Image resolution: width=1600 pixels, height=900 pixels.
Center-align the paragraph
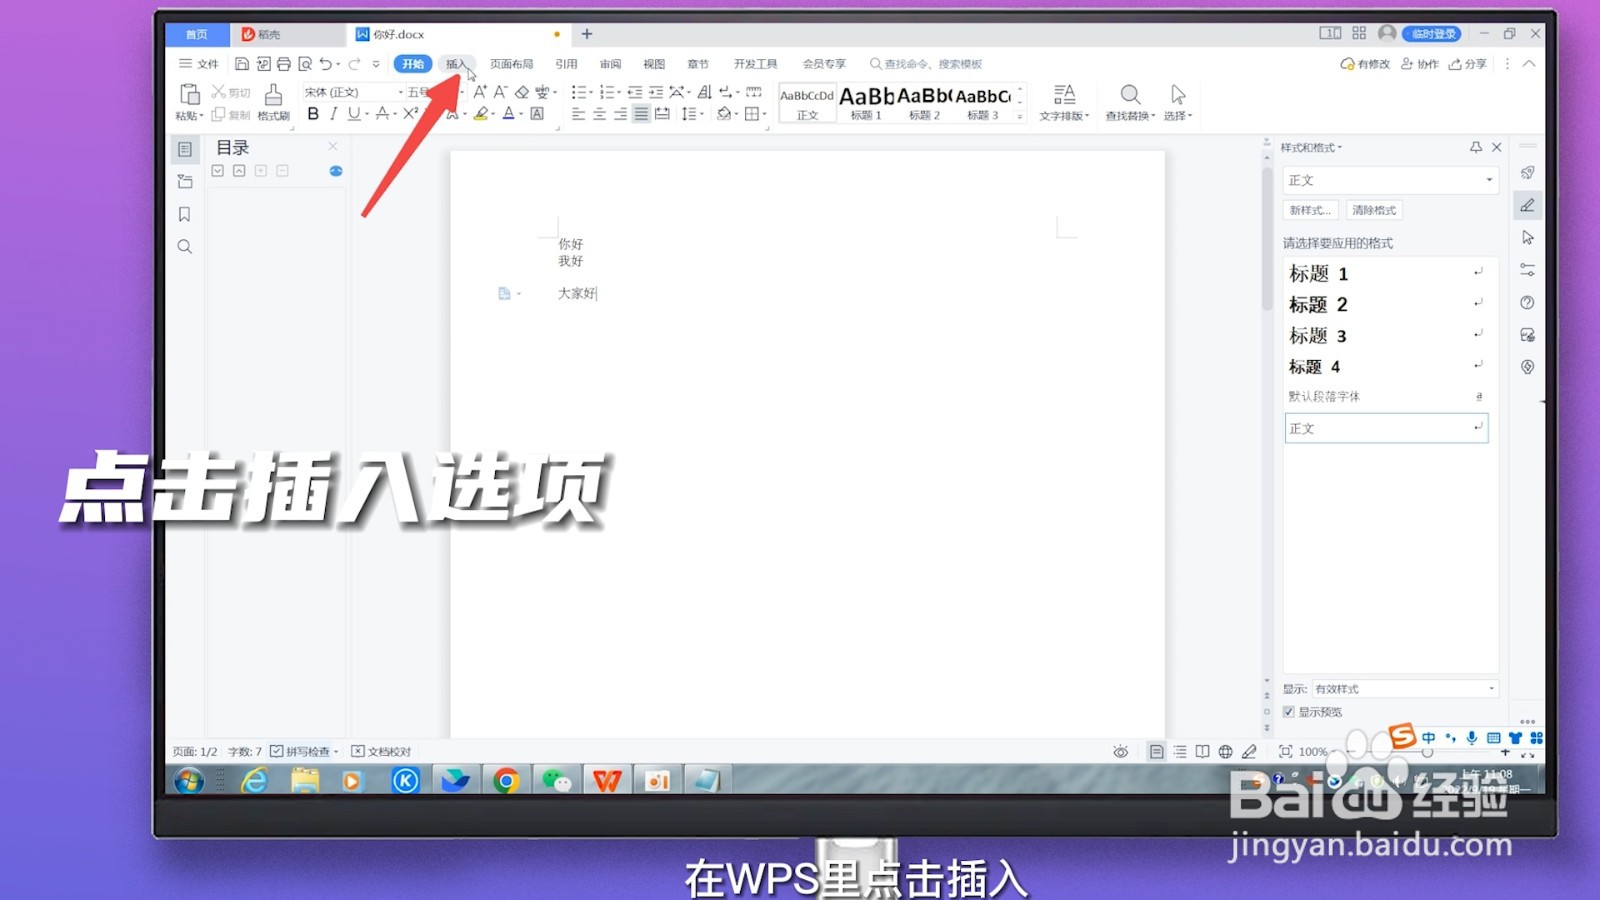coord(599,114)
